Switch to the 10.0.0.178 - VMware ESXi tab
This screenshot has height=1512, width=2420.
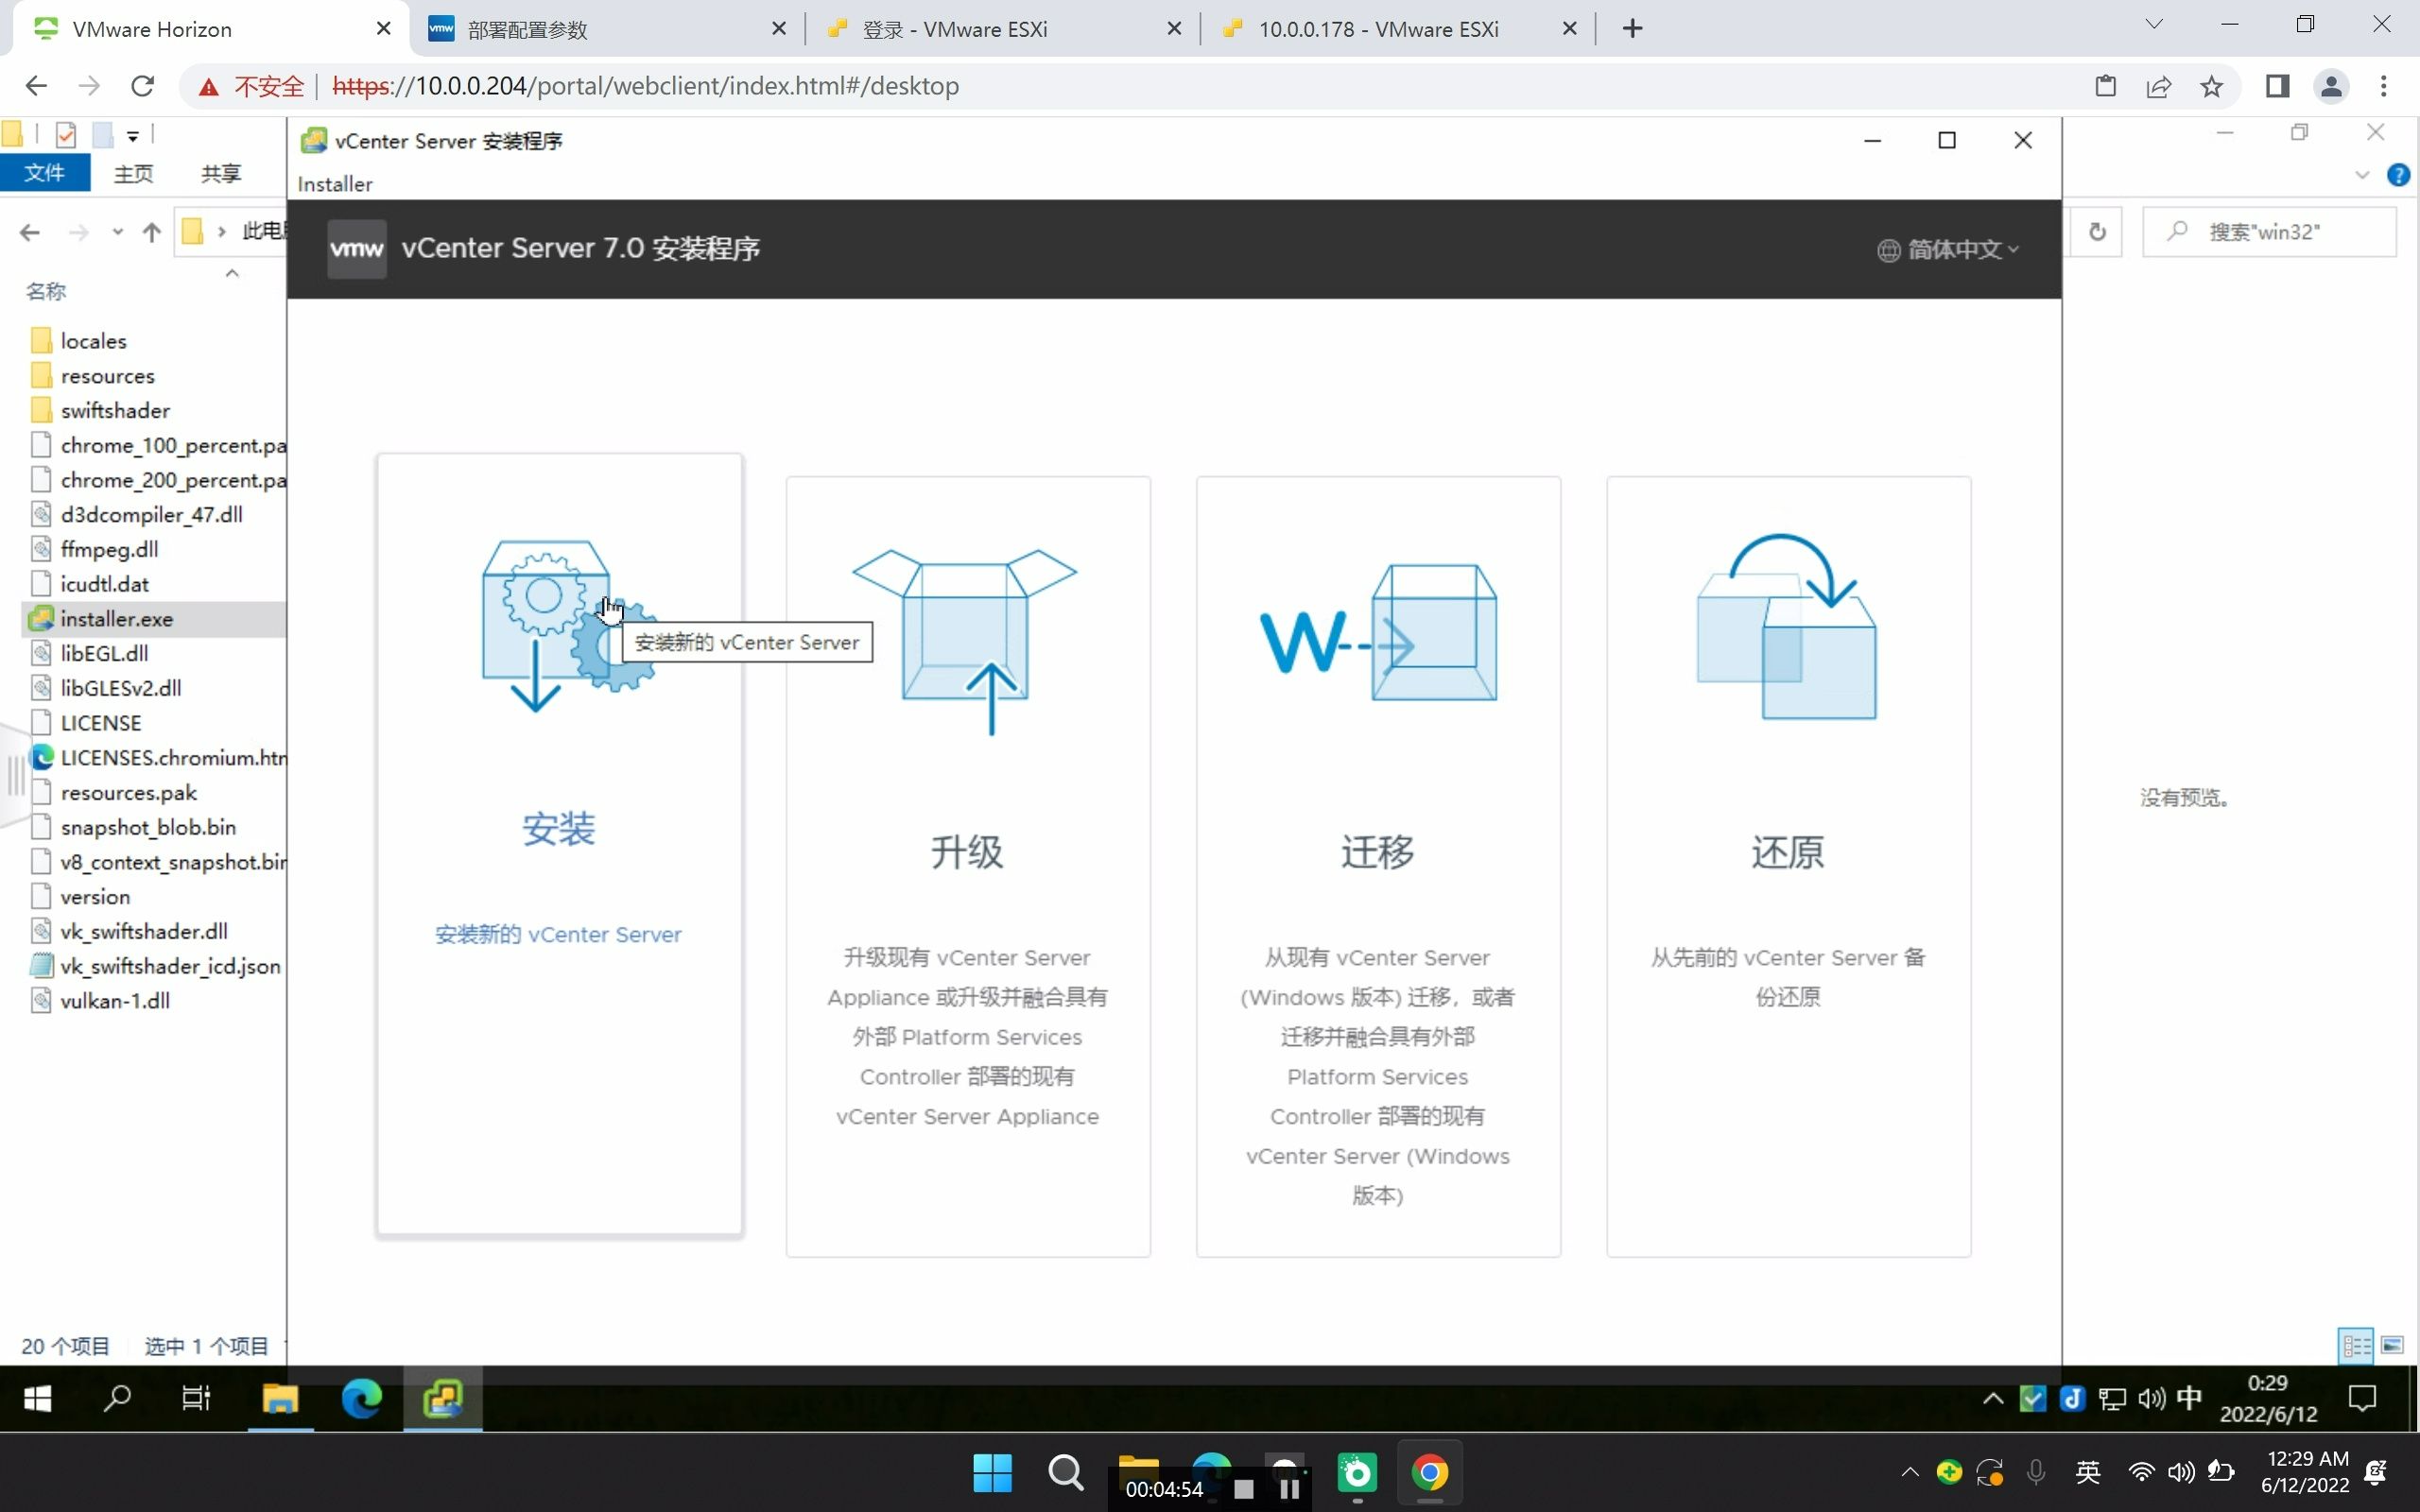pyautogui.click(x=1398, y=29)
